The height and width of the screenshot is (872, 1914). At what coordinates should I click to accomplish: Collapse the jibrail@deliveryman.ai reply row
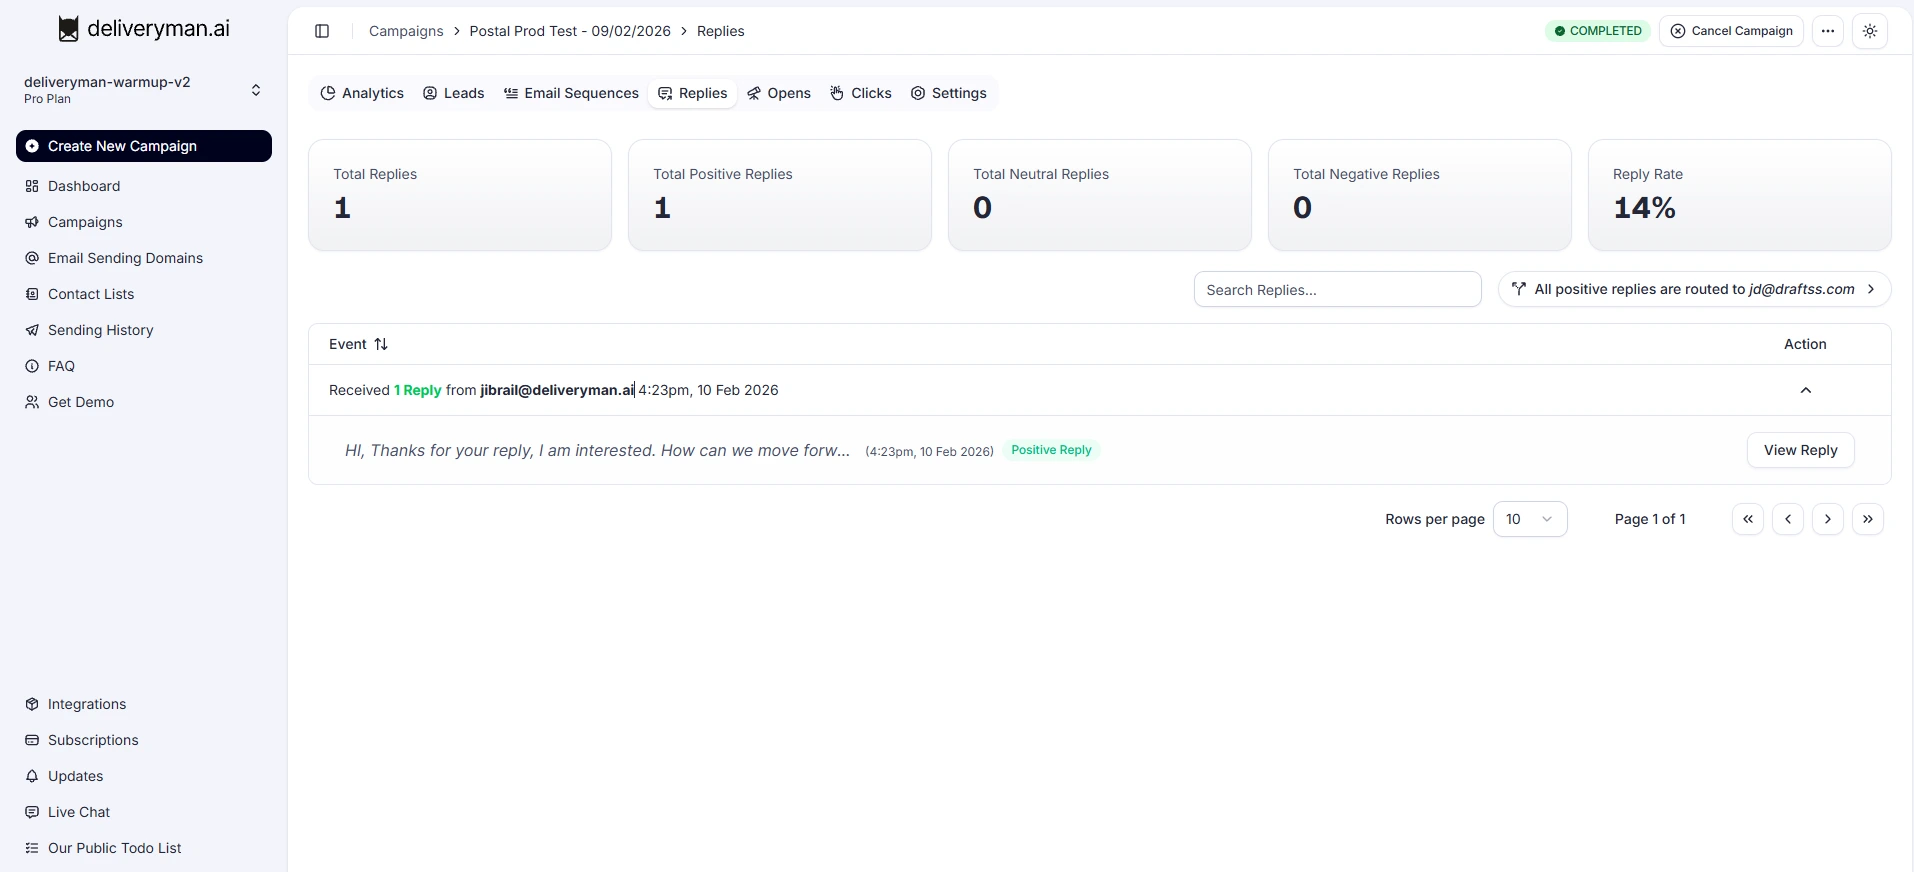(1805, 390)
